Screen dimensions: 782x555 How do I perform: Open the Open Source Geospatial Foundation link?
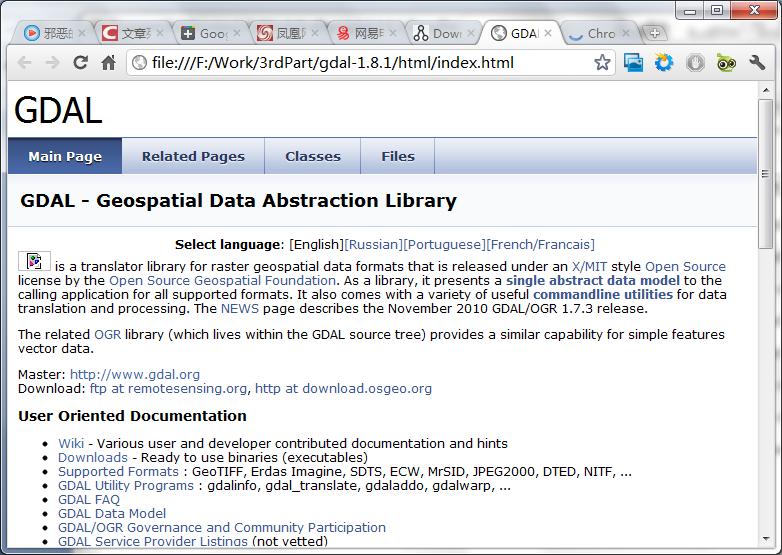[x=222, y=280]
